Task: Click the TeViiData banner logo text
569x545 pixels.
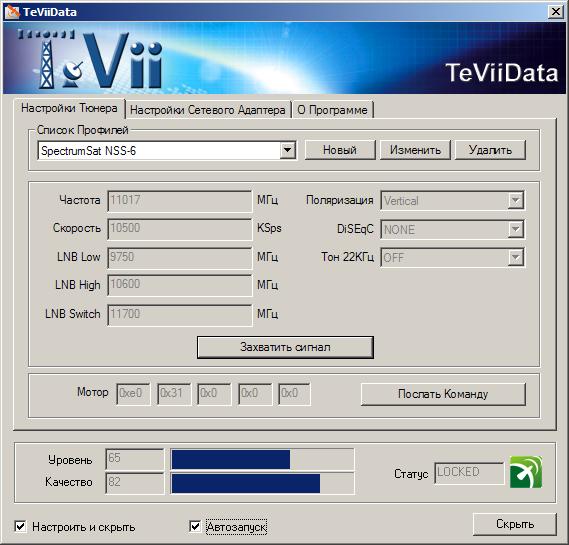Action: (502, 73)
